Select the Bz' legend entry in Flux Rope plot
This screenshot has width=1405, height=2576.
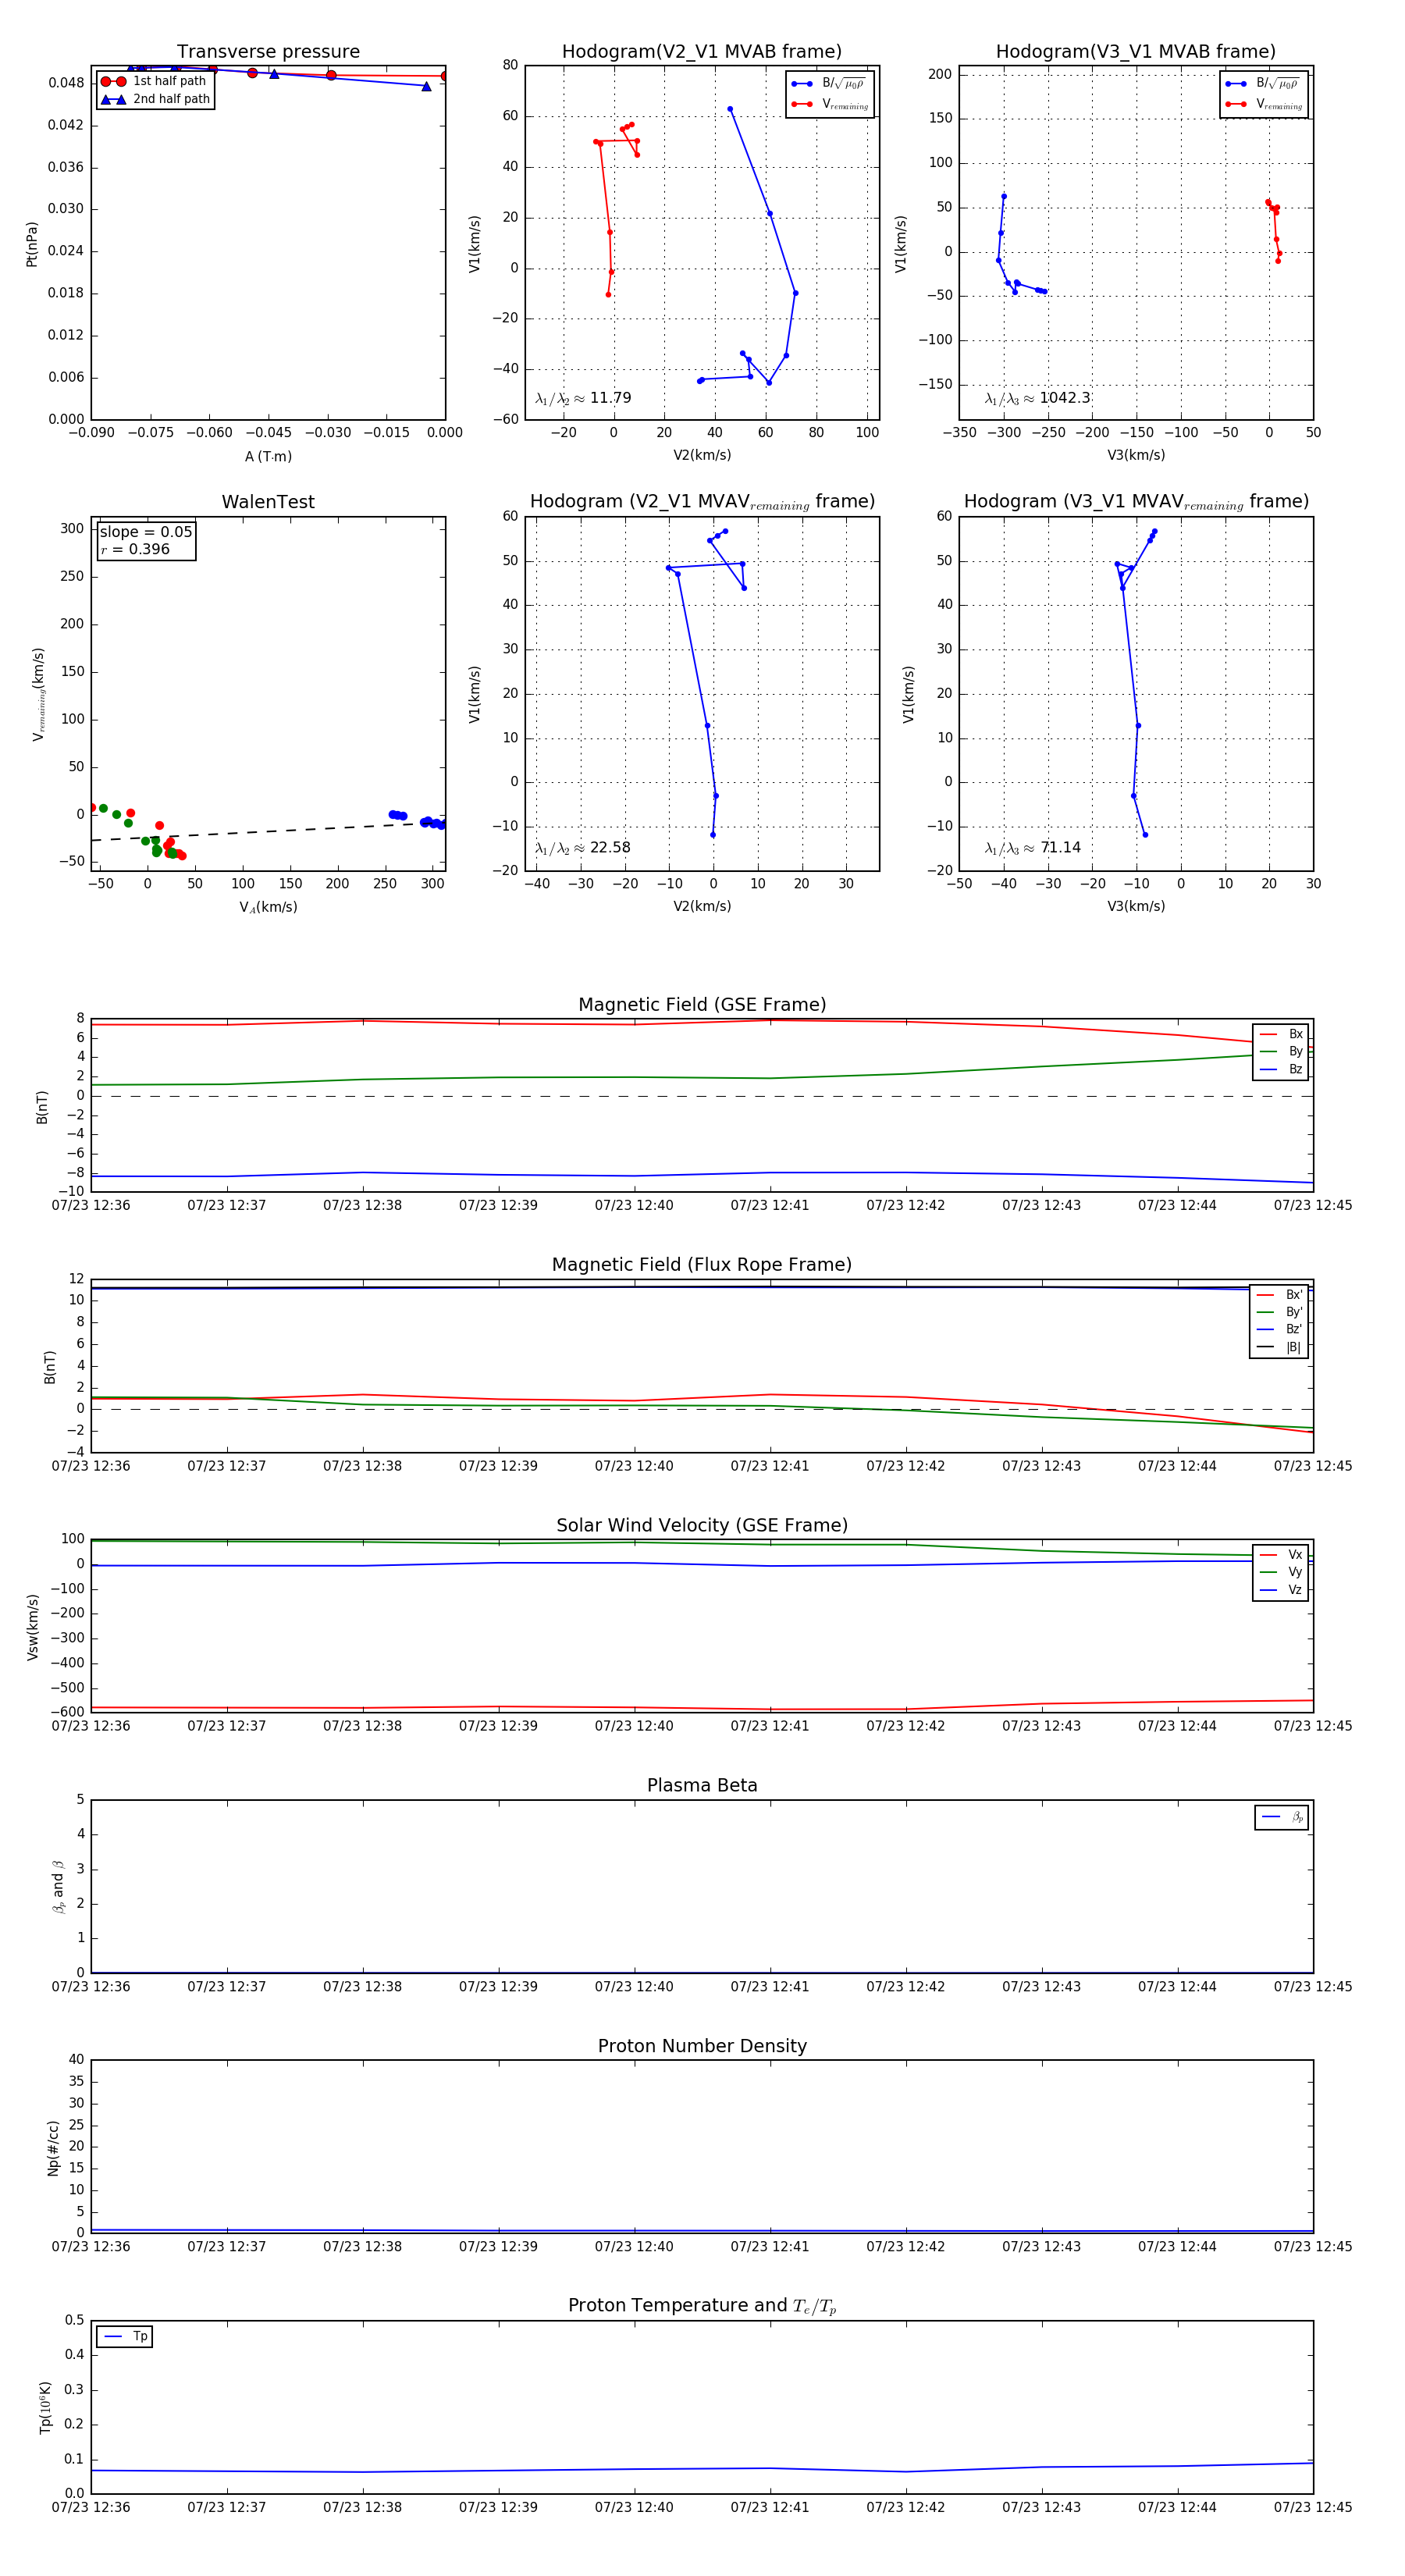[1279, 1329]
